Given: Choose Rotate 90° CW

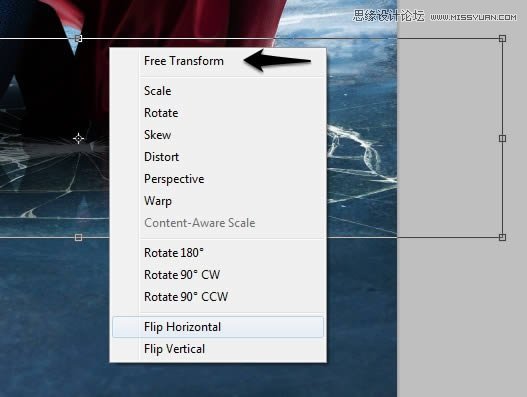Looking at the screenshot, I should (x=218, y=275).
